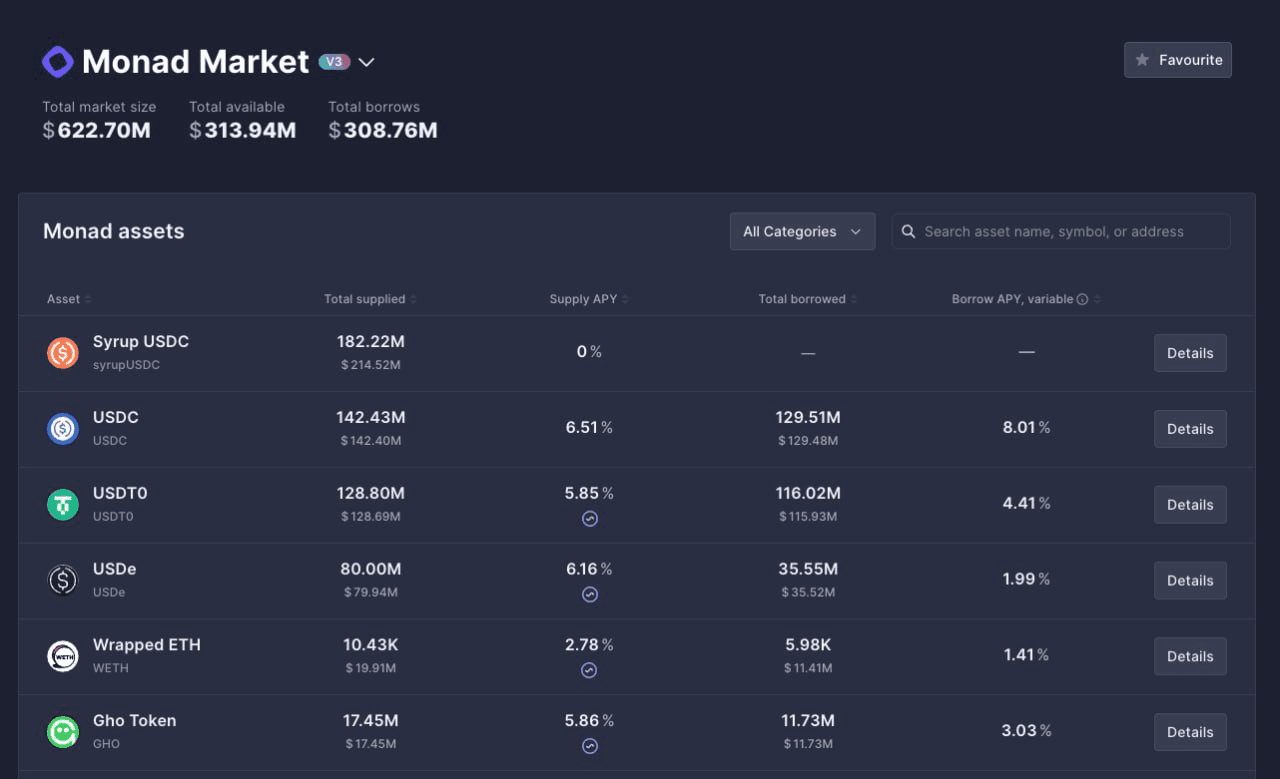Click the star icon in Favourite button

pos(1142,60)
